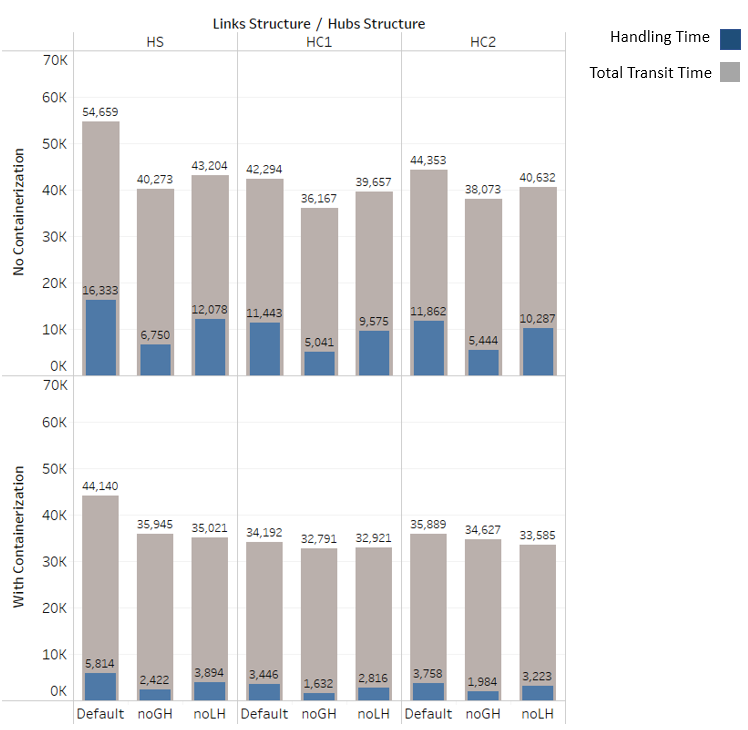Click the HC2 column header
Viewport: 748px width, 730px height.
click(x=483, y=42)
